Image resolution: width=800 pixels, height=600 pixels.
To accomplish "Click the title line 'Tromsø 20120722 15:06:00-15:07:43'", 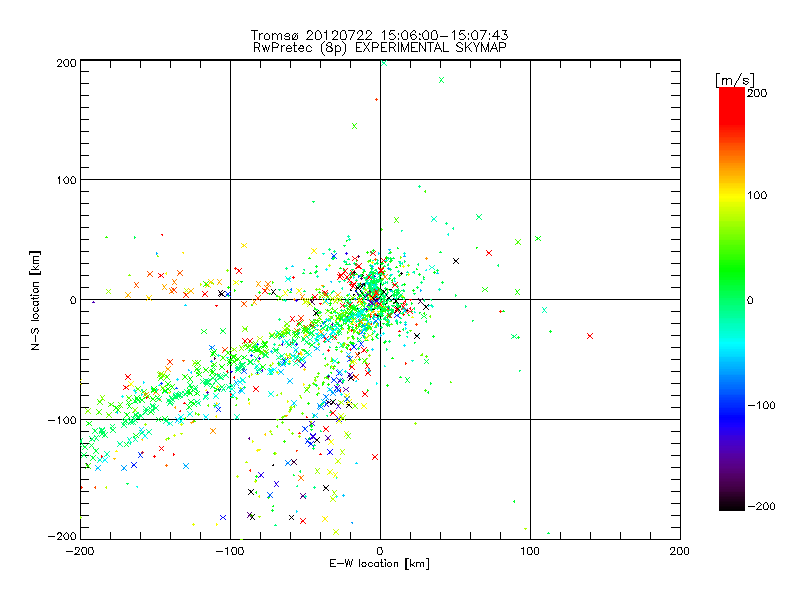I will coord(379,35).
